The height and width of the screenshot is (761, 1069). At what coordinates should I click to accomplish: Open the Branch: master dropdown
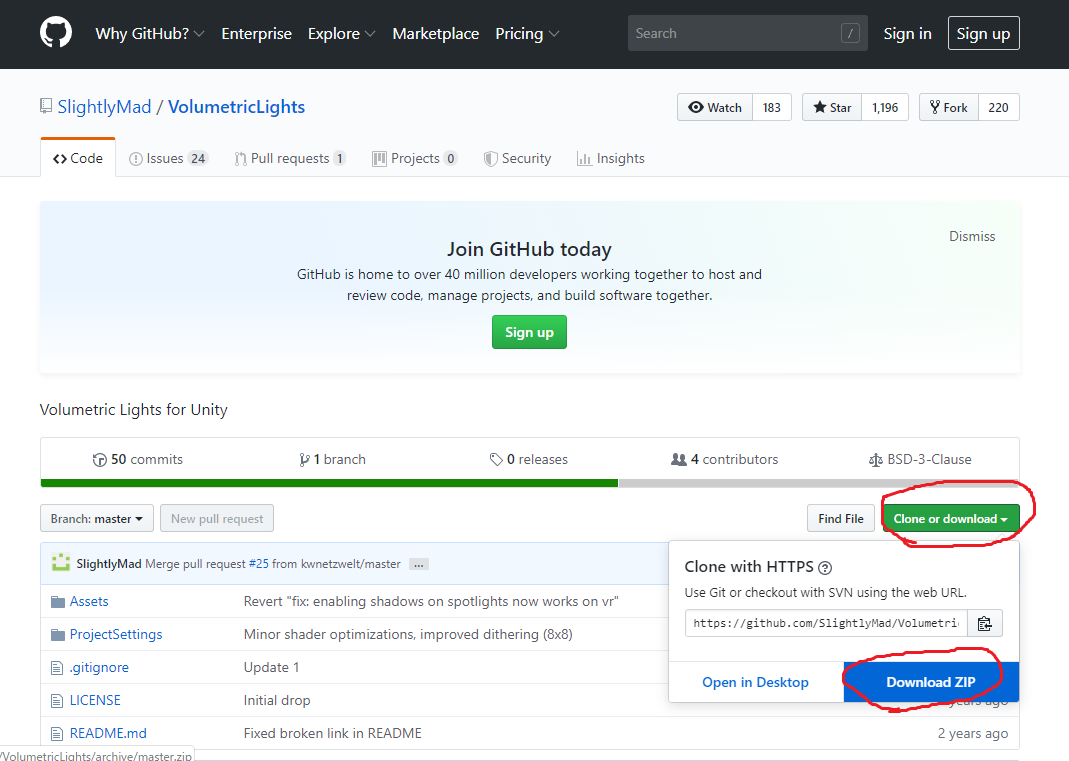point(97,518)
